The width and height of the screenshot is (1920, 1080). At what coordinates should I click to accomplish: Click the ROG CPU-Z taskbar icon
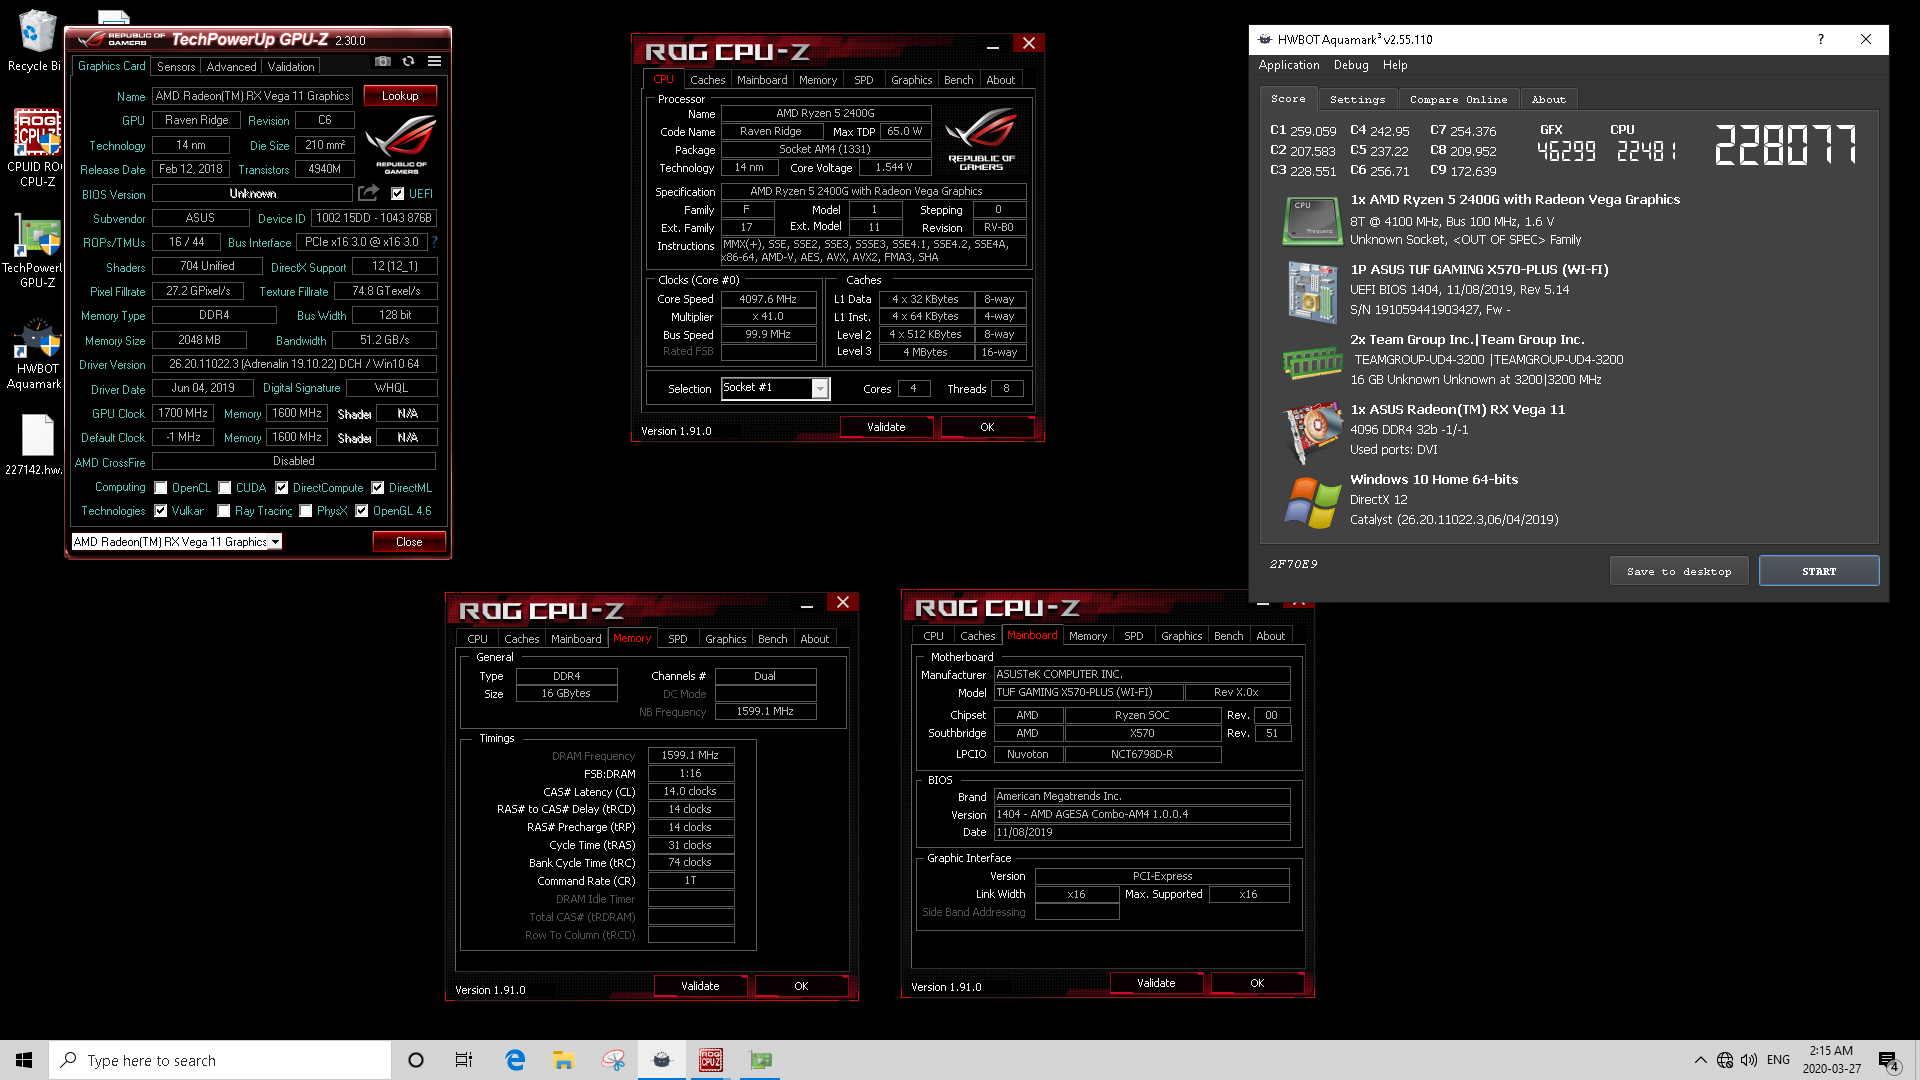(711, 1060)
